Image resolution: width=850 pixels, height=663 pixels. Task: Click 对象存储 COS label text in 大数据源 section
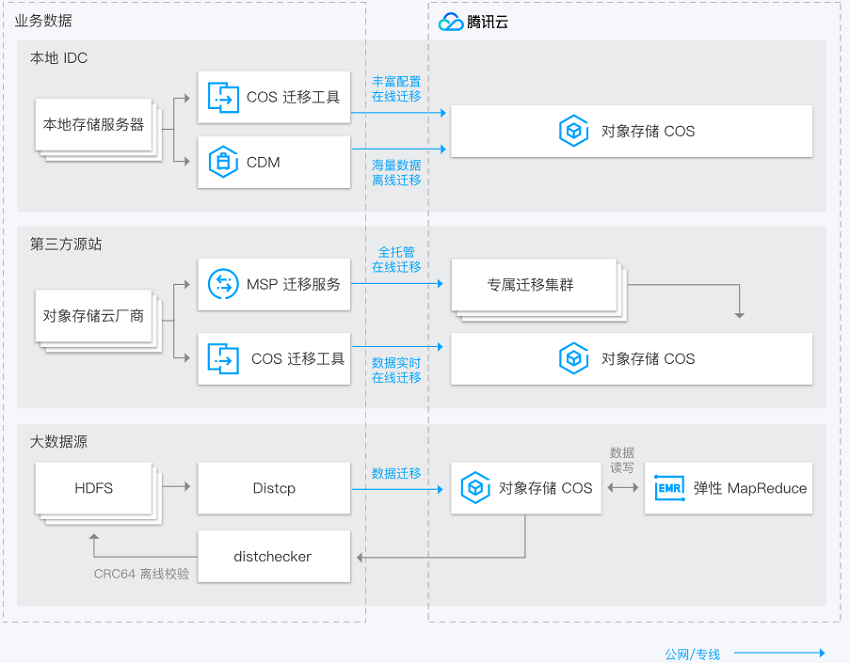pos(545,488)
